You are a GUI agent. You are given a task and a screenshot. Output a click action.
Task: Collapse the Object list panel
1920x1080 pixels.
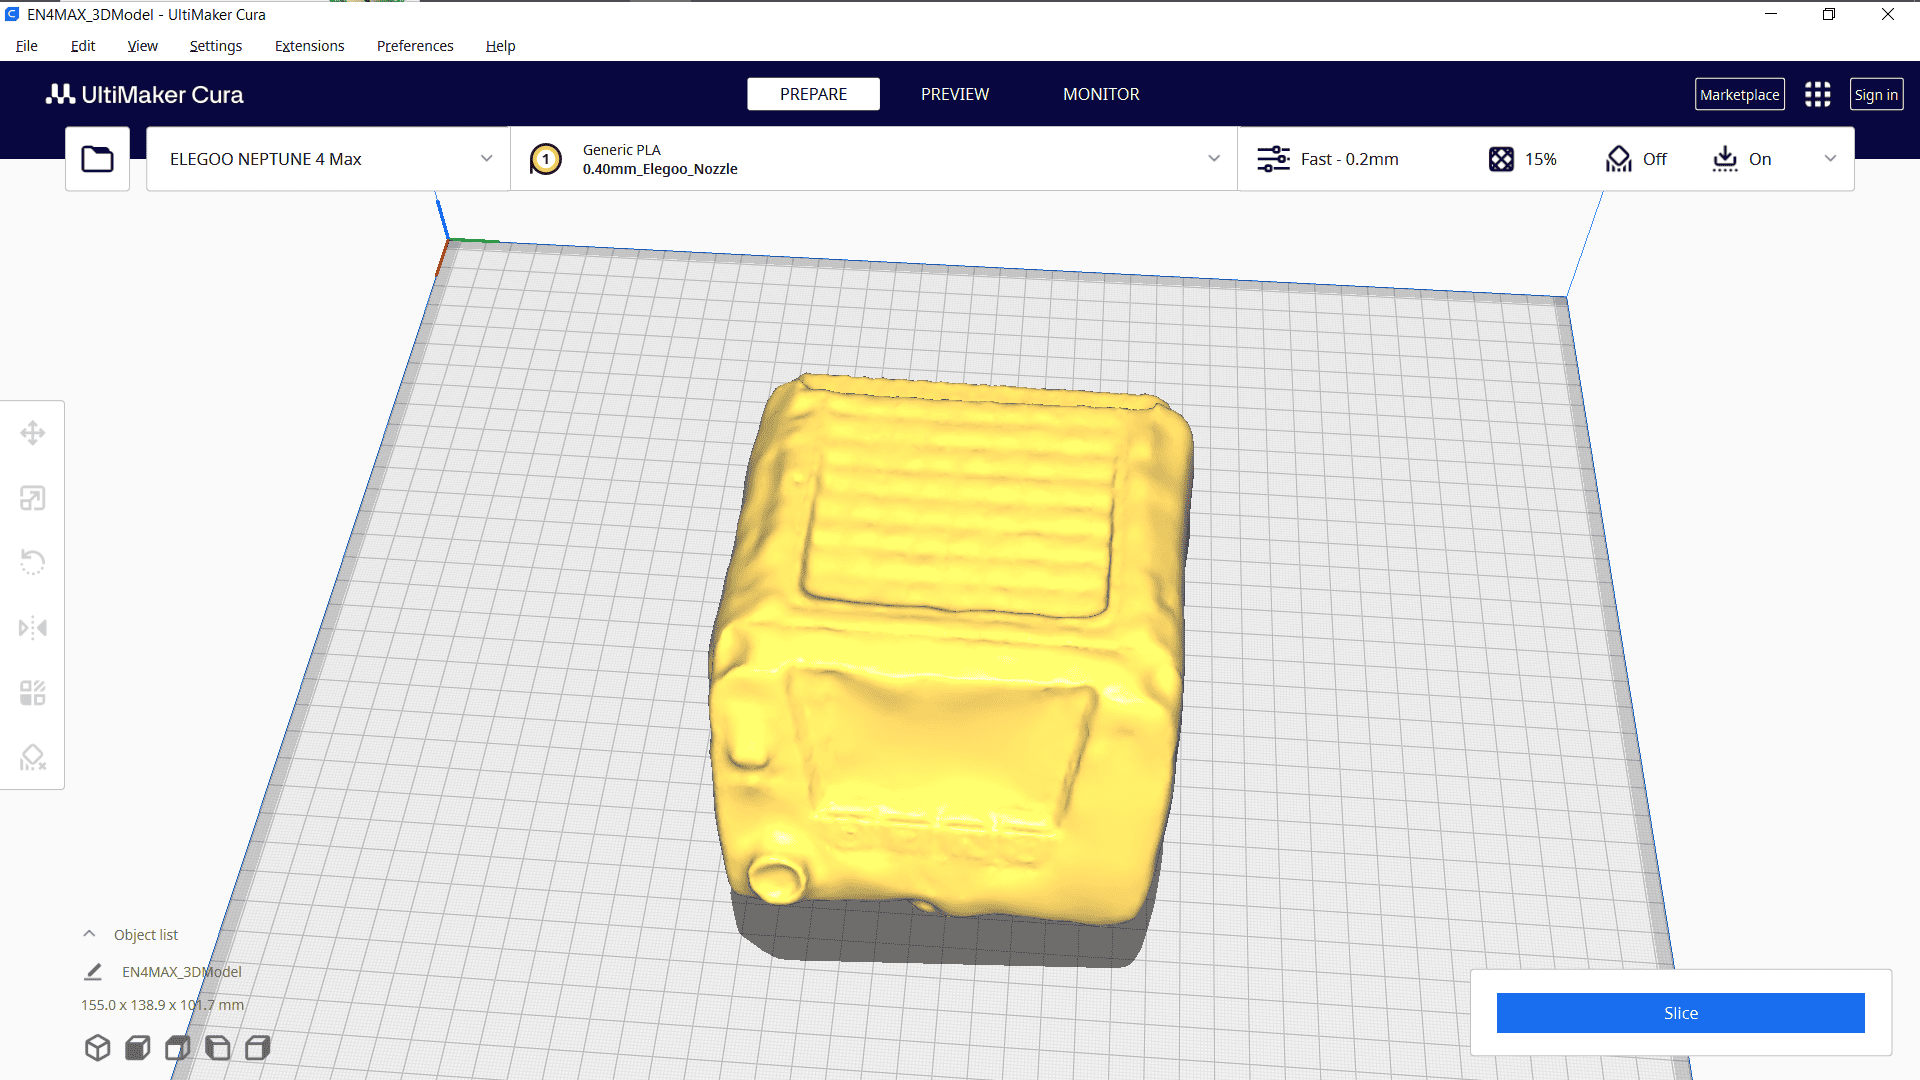pyautogui.click(x=89, y=934)
